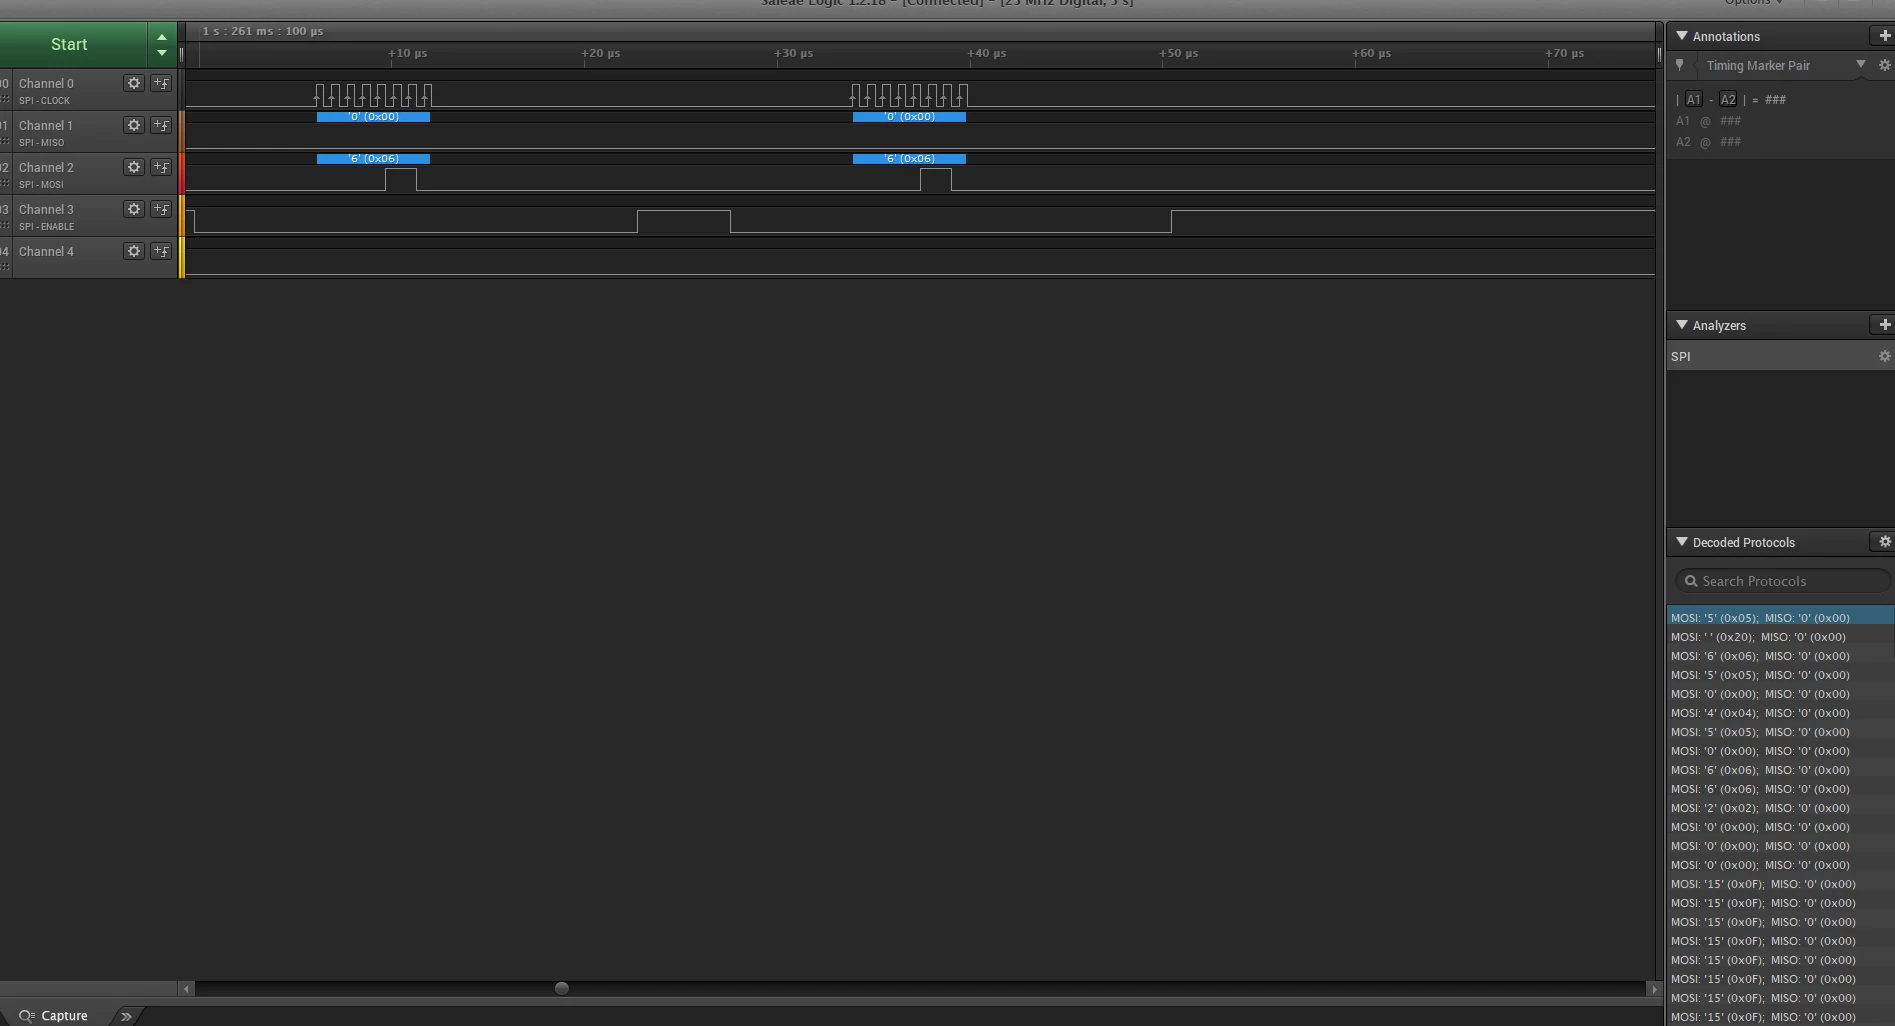This screenshot has height=1026, width=1895.
Task: Place timing marker A2
Action: tap(1728, 100)
